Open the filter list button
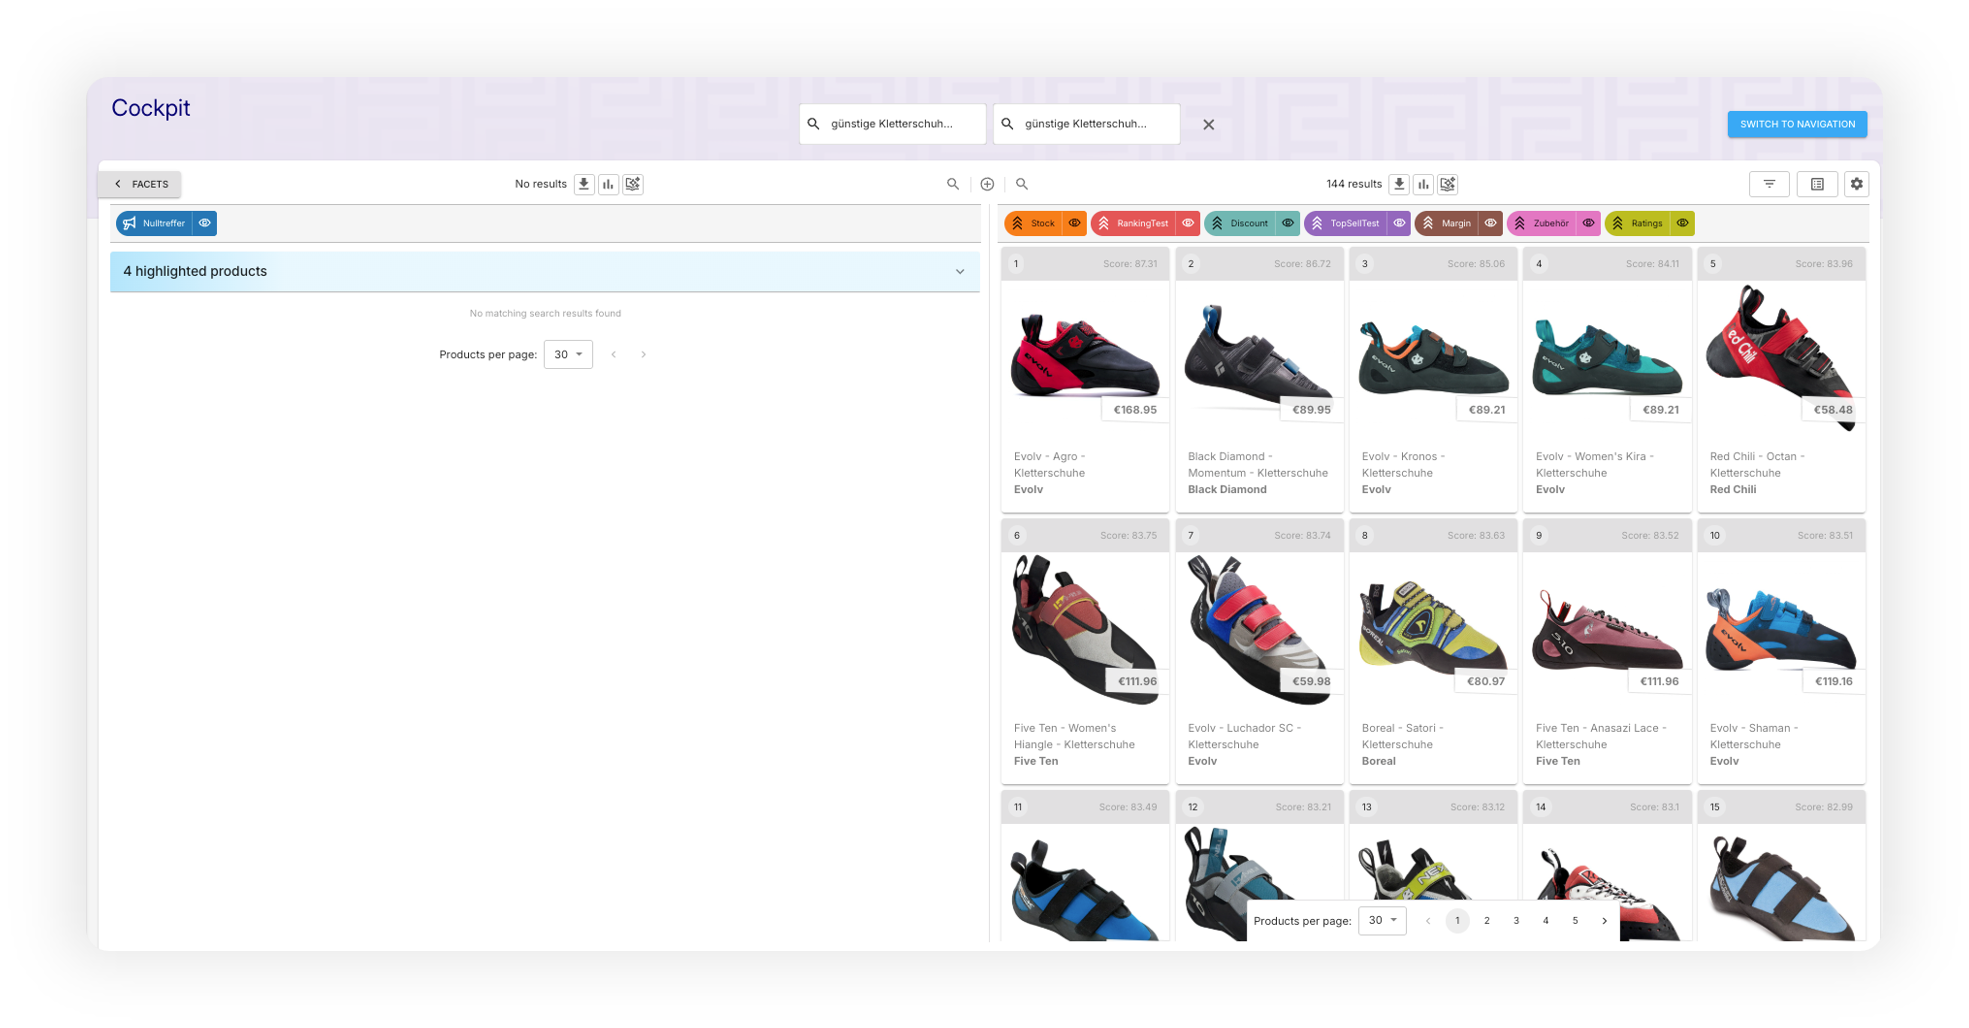The height and width of the screenshot is (1028, 1969). point(1769,184)
